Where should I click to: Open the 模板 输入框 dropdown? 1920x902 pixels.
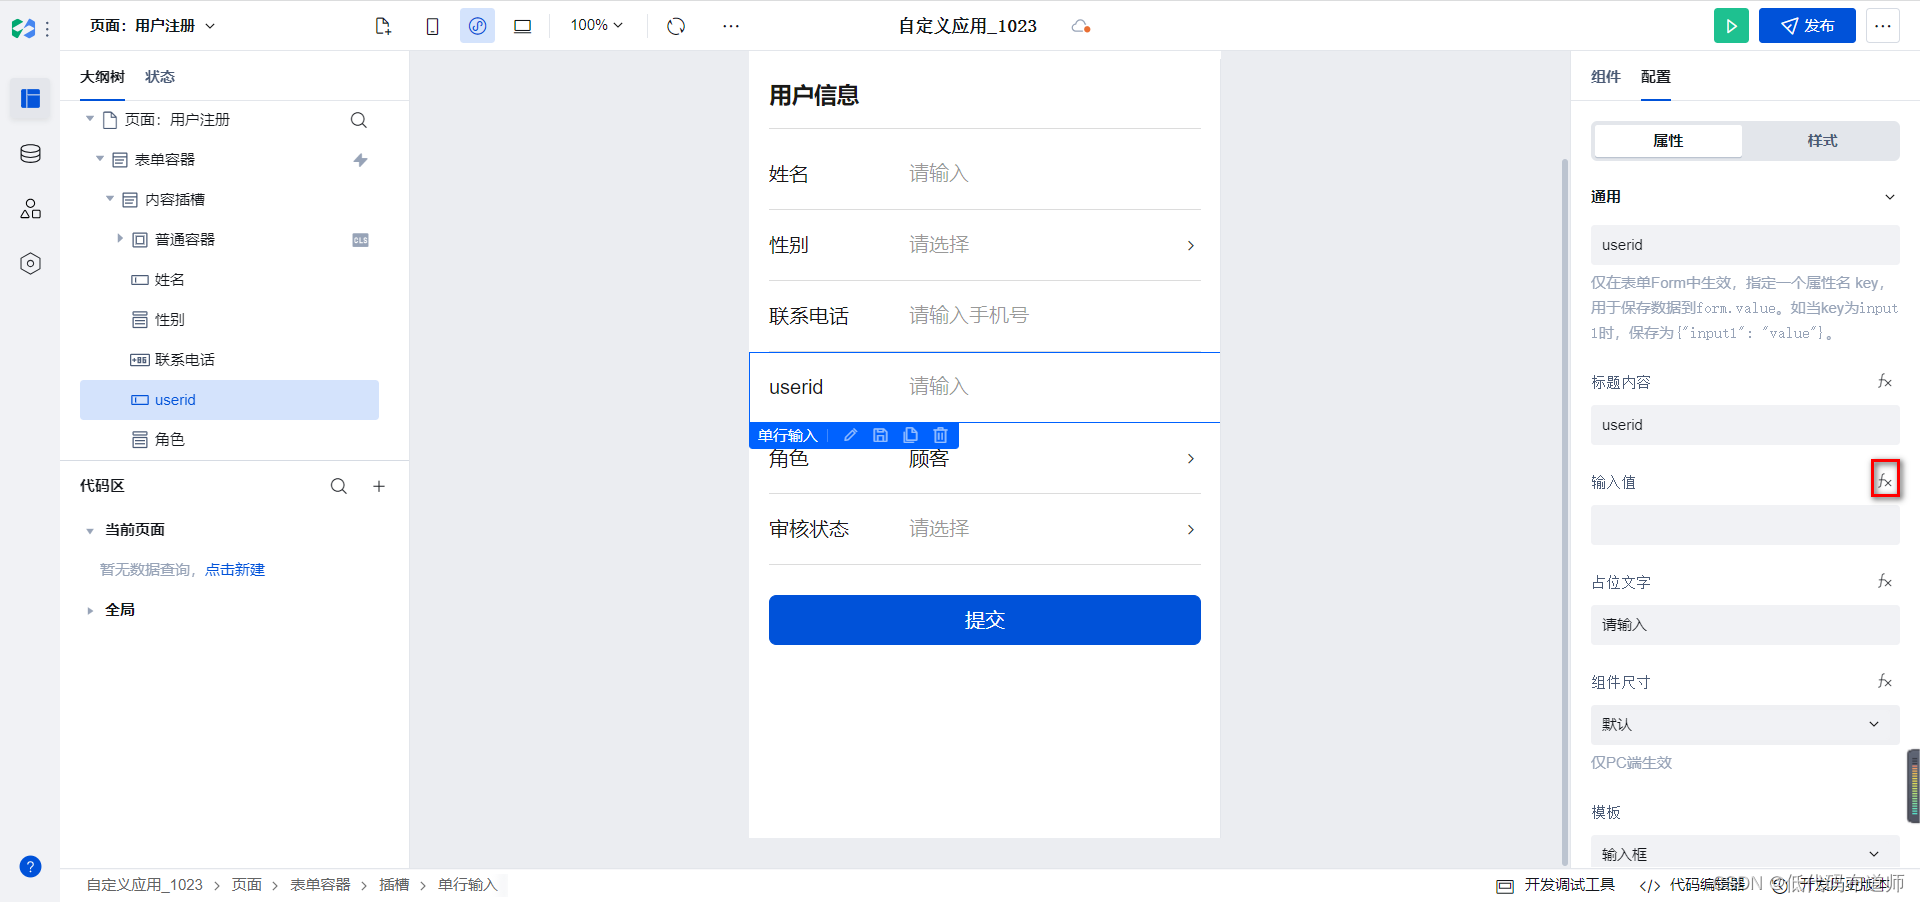(1745, 853)
